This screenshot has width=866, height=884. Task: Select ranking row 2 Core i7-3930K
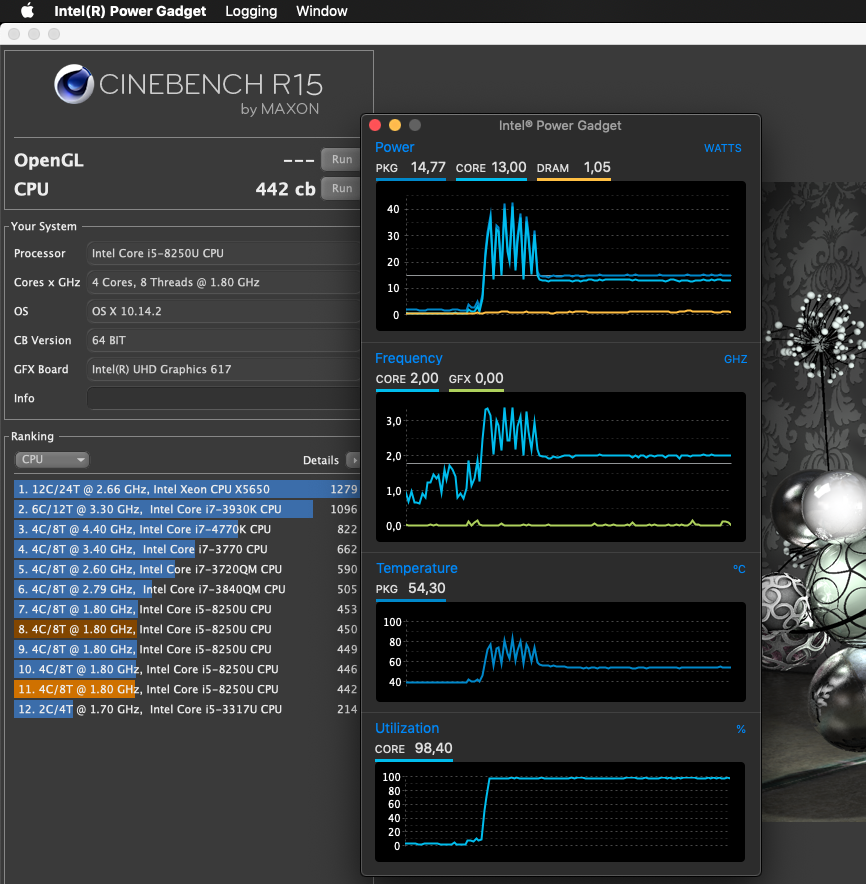click(187, 509)
